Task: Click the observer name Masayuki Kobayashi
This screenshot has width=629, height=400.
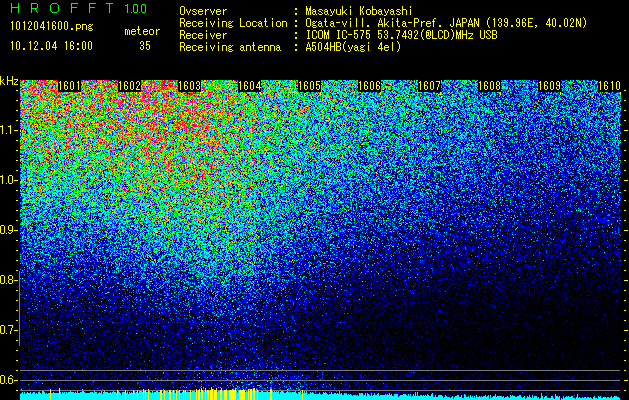Action: [x=359, y=11]
